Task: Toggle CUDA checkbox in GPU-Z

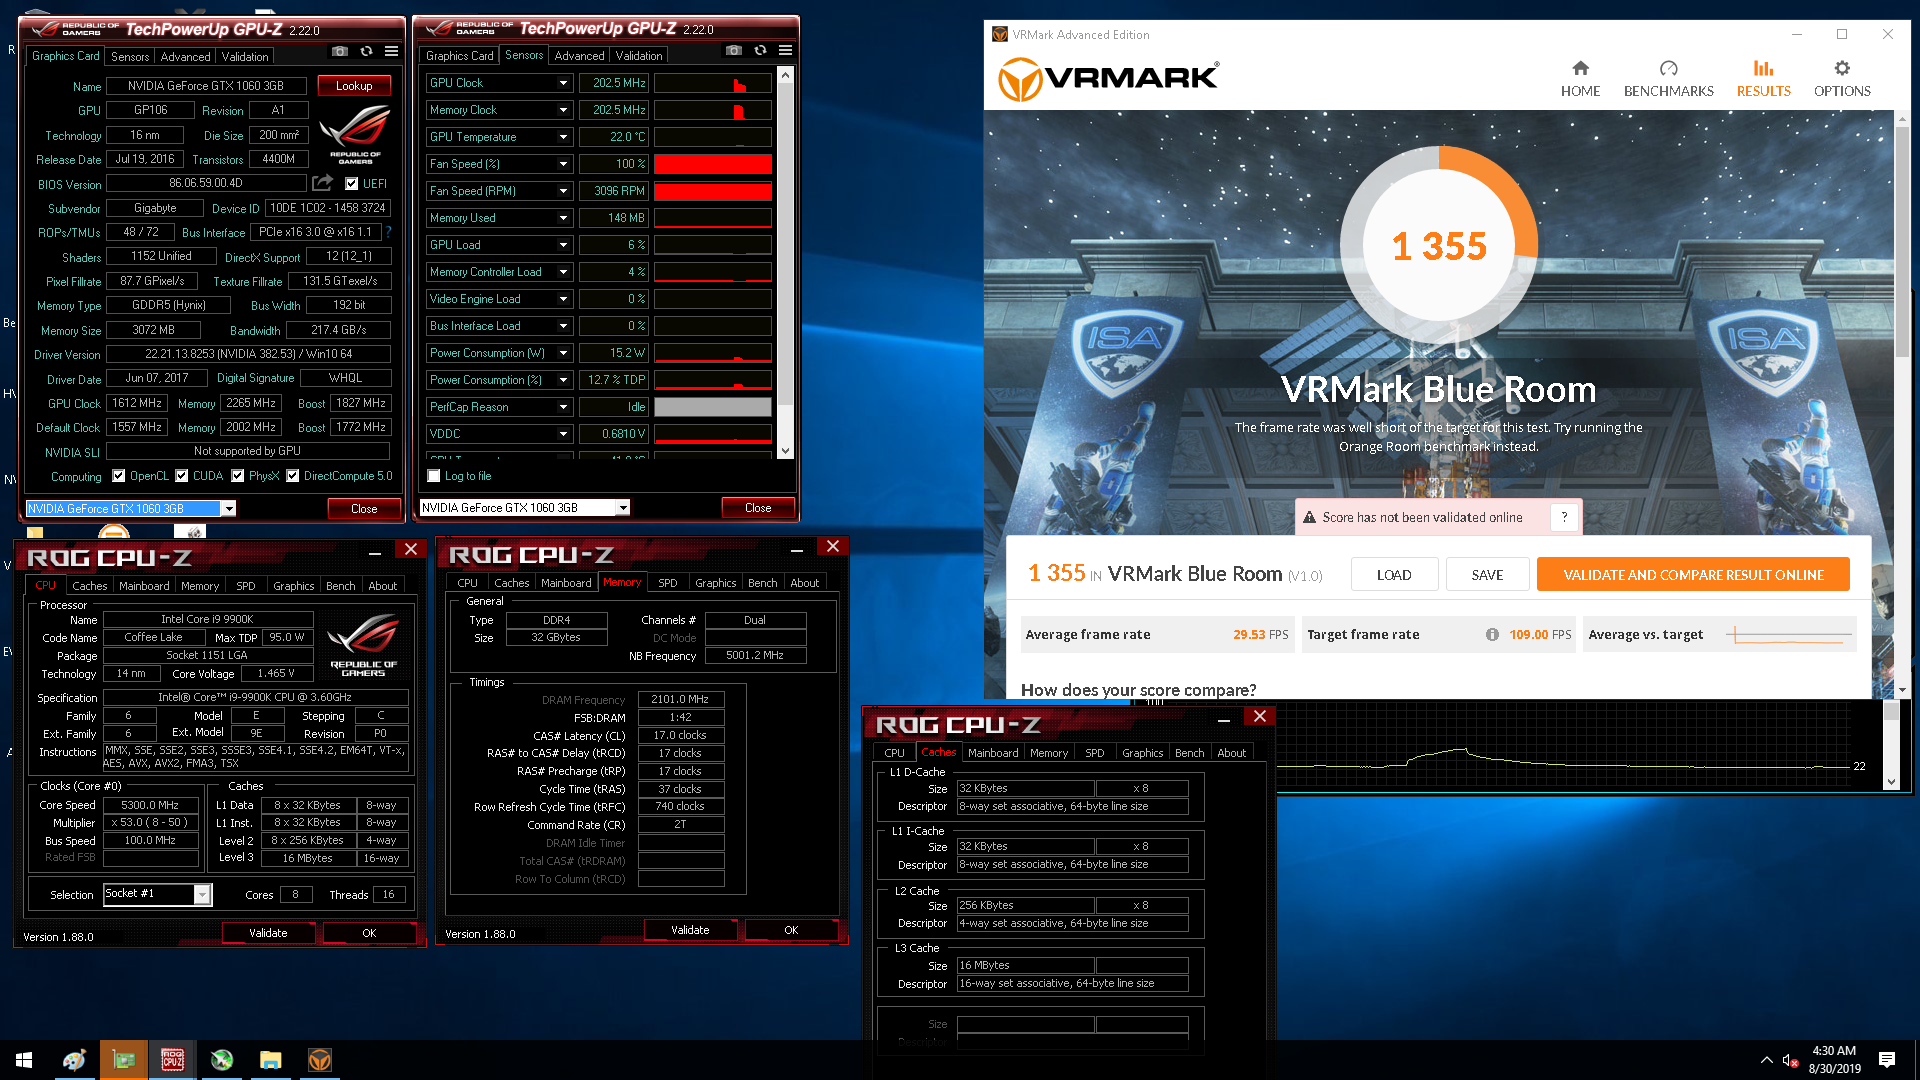Action: point(182,476)
